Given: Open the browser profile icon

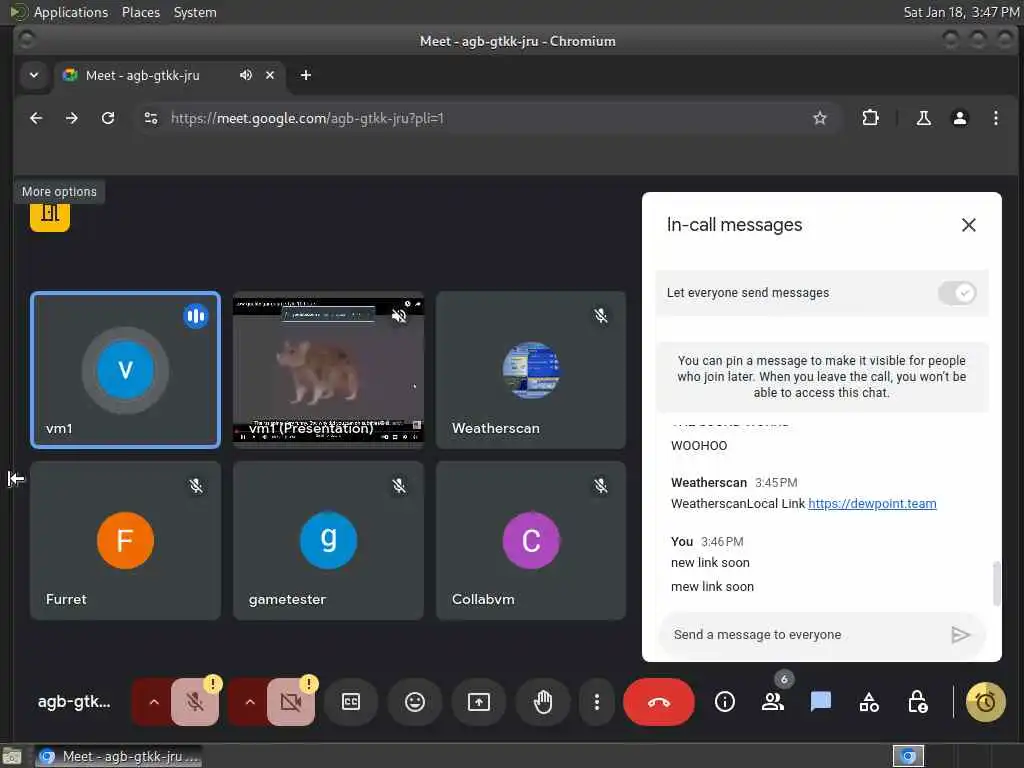Looking at the screenshot, I should pos(959,118).
